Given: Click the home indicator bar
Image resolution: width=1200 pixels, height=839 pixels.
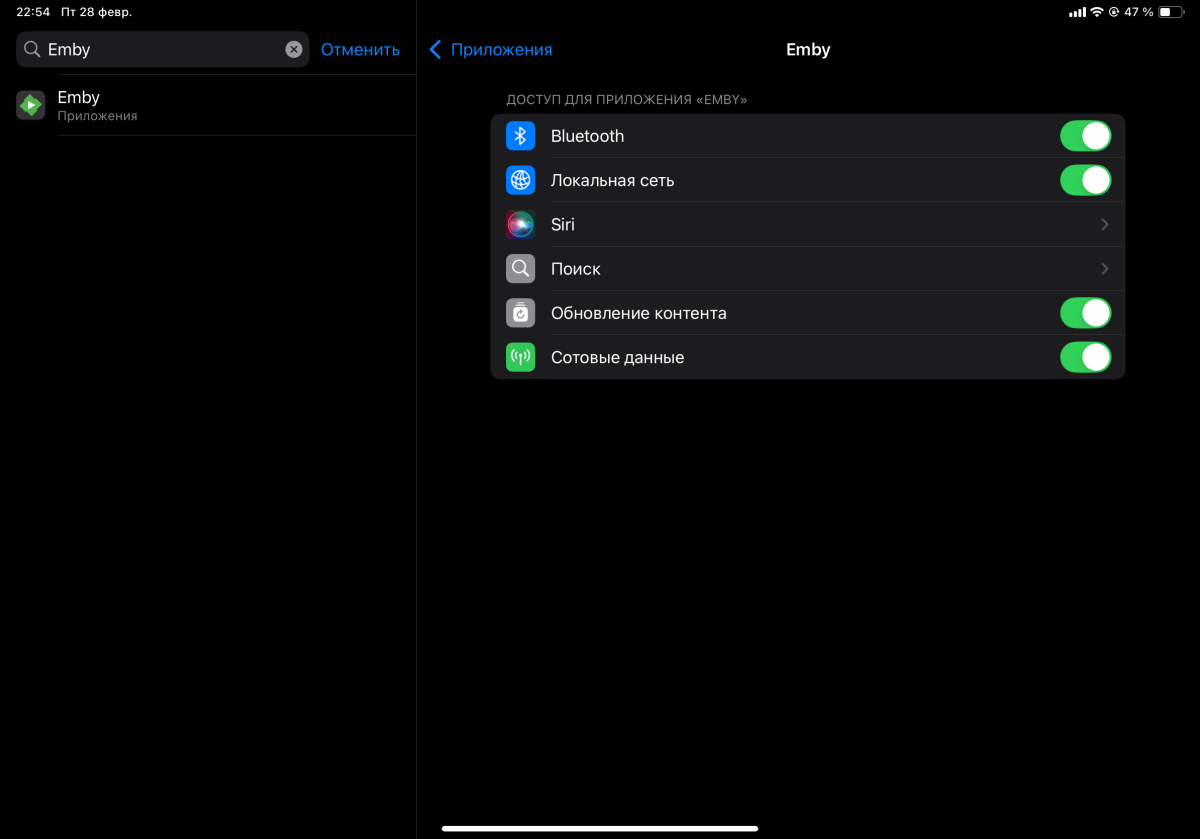Looking at the screenshot, I should (x=600, y=828).
